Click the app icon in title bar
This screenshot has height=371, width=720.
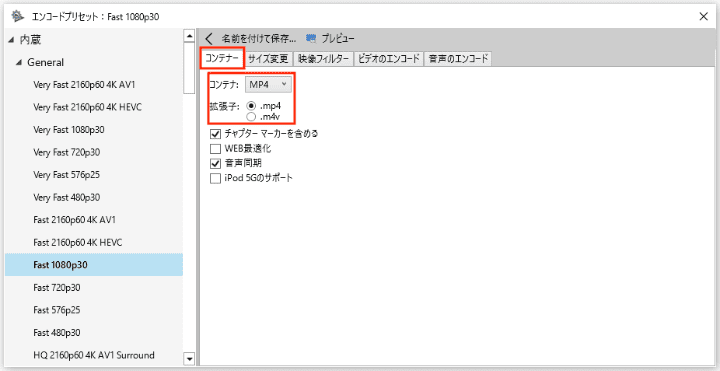pyautogui.click(x=17, y=17)
